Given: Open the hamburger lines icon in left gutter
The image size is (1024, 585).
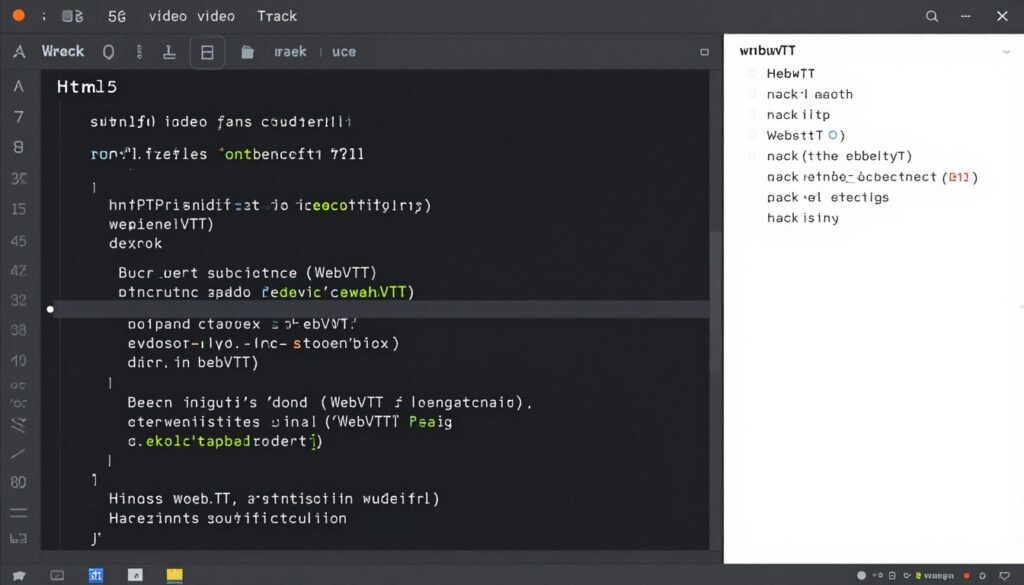Looking at the screenshot, I should (x=18, y=513).
